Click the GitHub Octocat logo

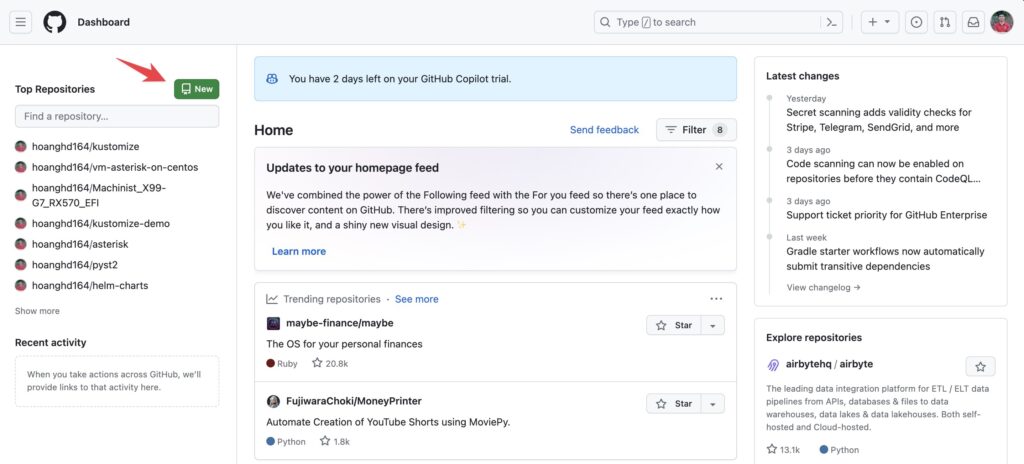pyautogui.click(x=55, y=22)
